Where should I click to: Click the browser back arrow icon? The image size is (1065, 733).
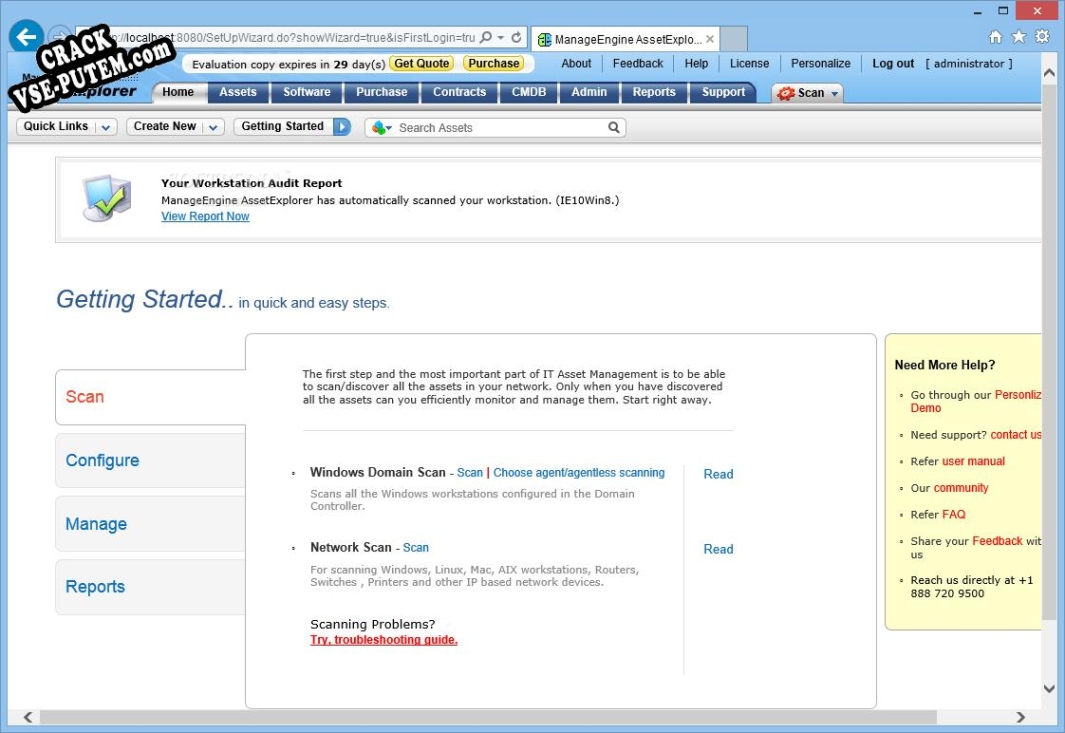pos(26,36)
